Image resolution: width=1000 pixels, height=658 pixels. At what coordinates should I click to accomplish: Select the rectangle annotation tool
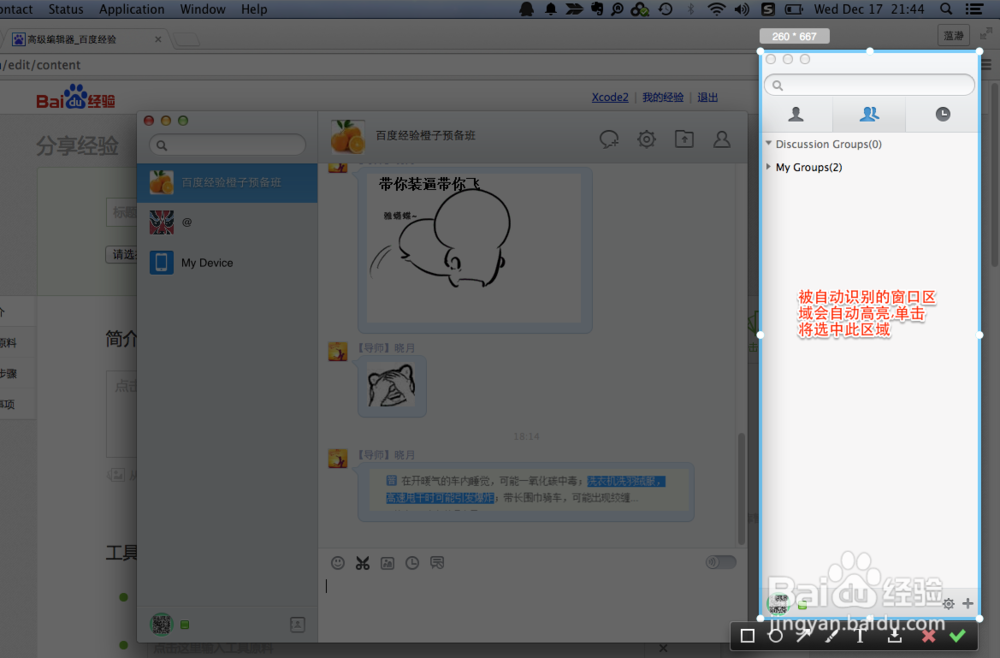click(x=747, y=636)
